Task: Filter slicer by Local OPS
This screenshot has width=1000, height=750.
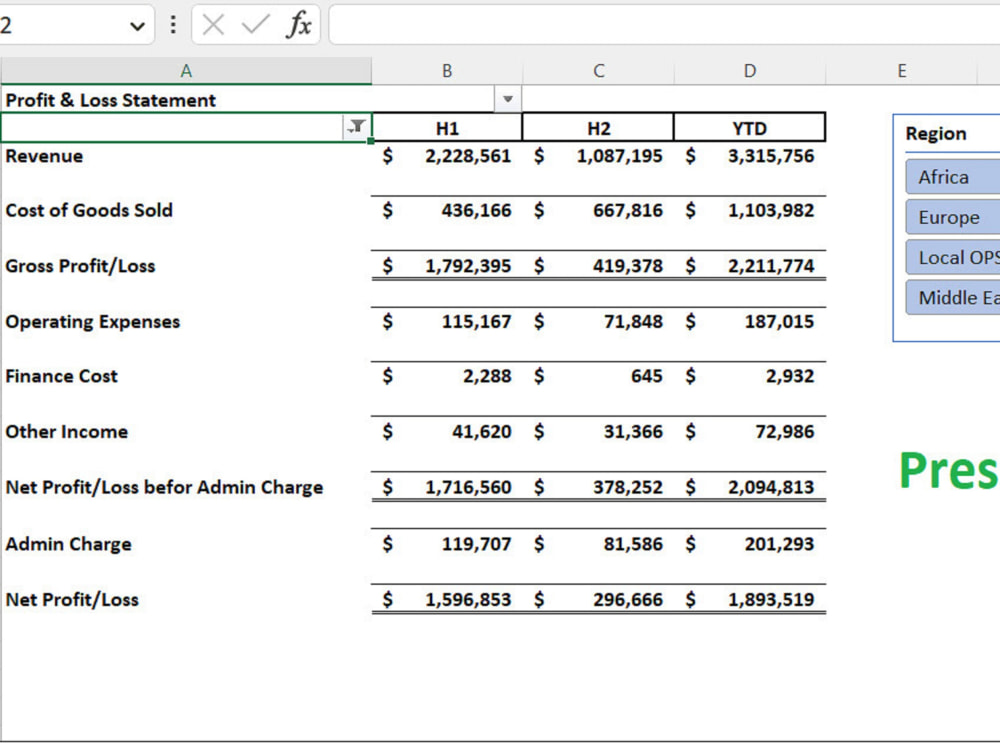Action: click(x=952, y=258)
